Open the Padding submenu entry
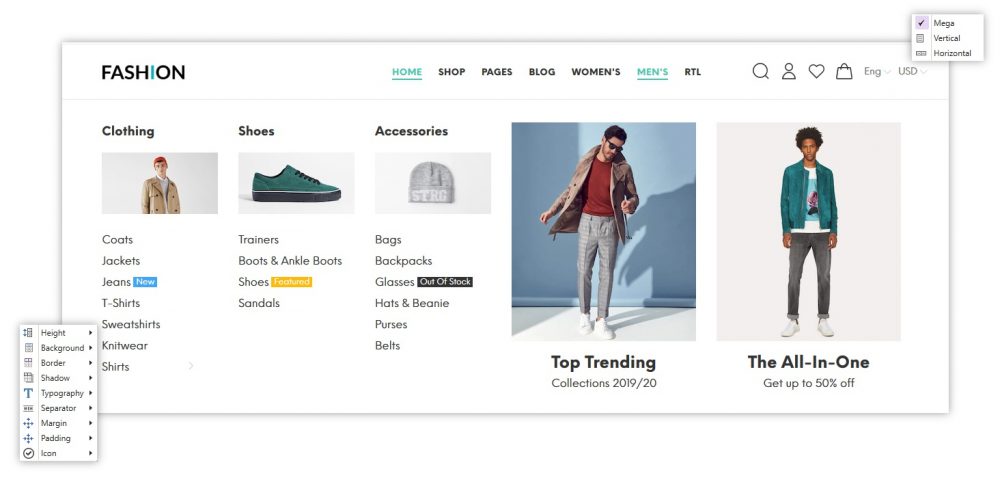1000x480 pixels. (58, 439)
